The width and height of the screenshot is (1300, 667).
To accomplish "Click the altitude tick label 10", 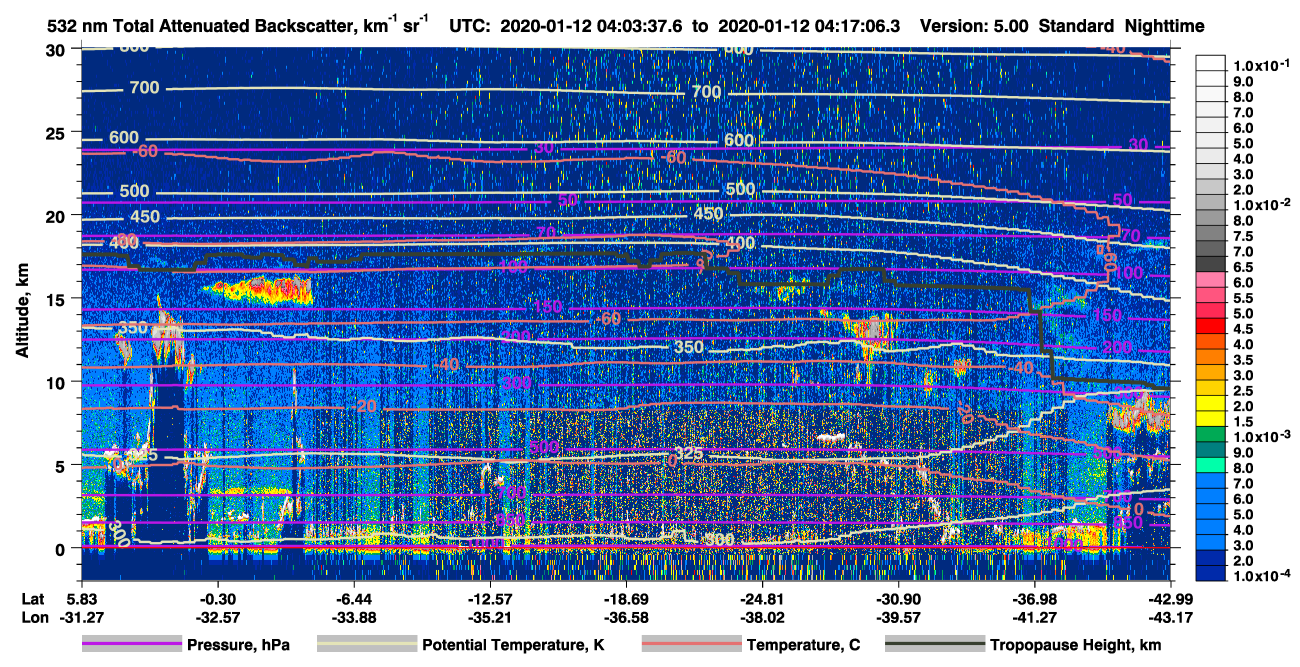I will coord(57,382).
